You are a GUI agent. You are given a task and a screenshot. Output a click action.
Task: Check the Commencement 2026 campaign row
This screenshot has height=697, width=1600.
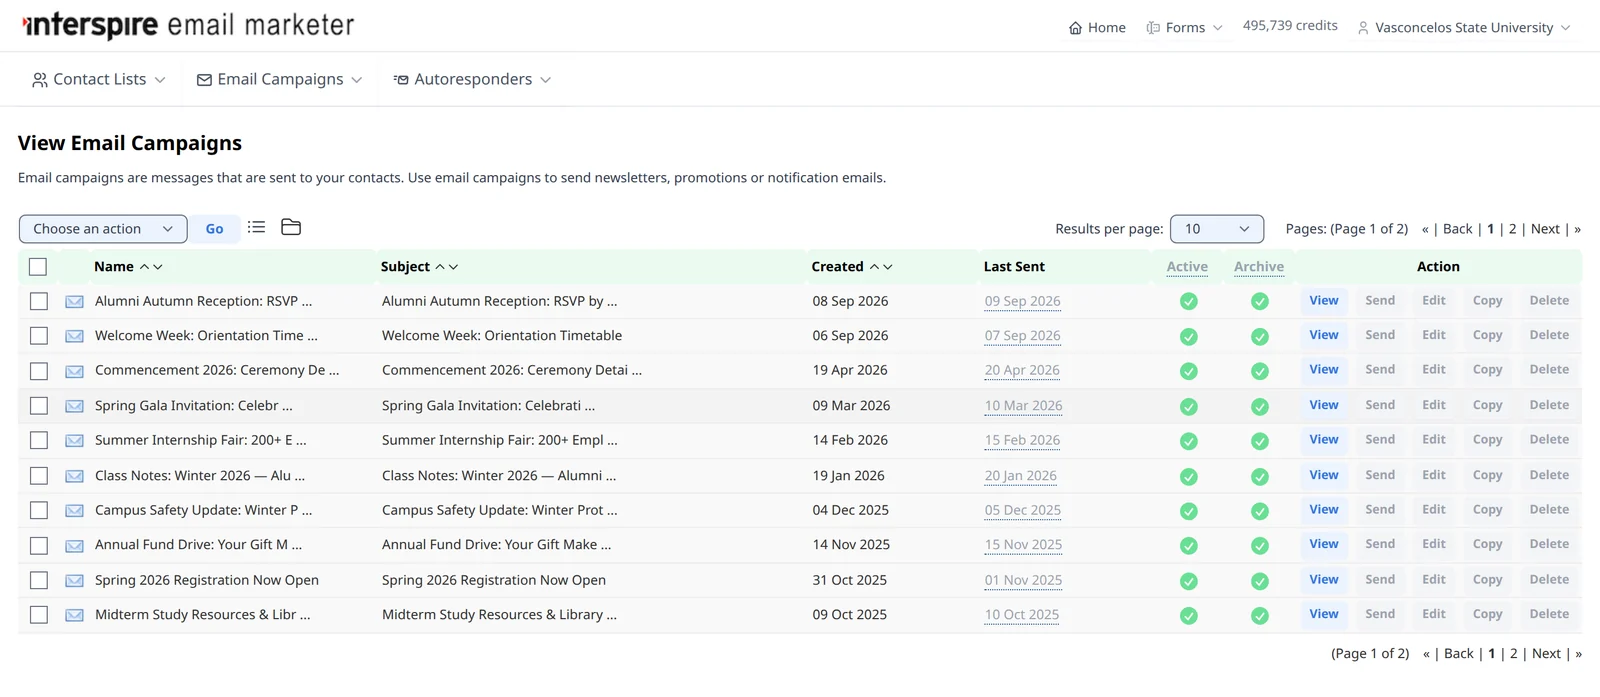point(39,371)
